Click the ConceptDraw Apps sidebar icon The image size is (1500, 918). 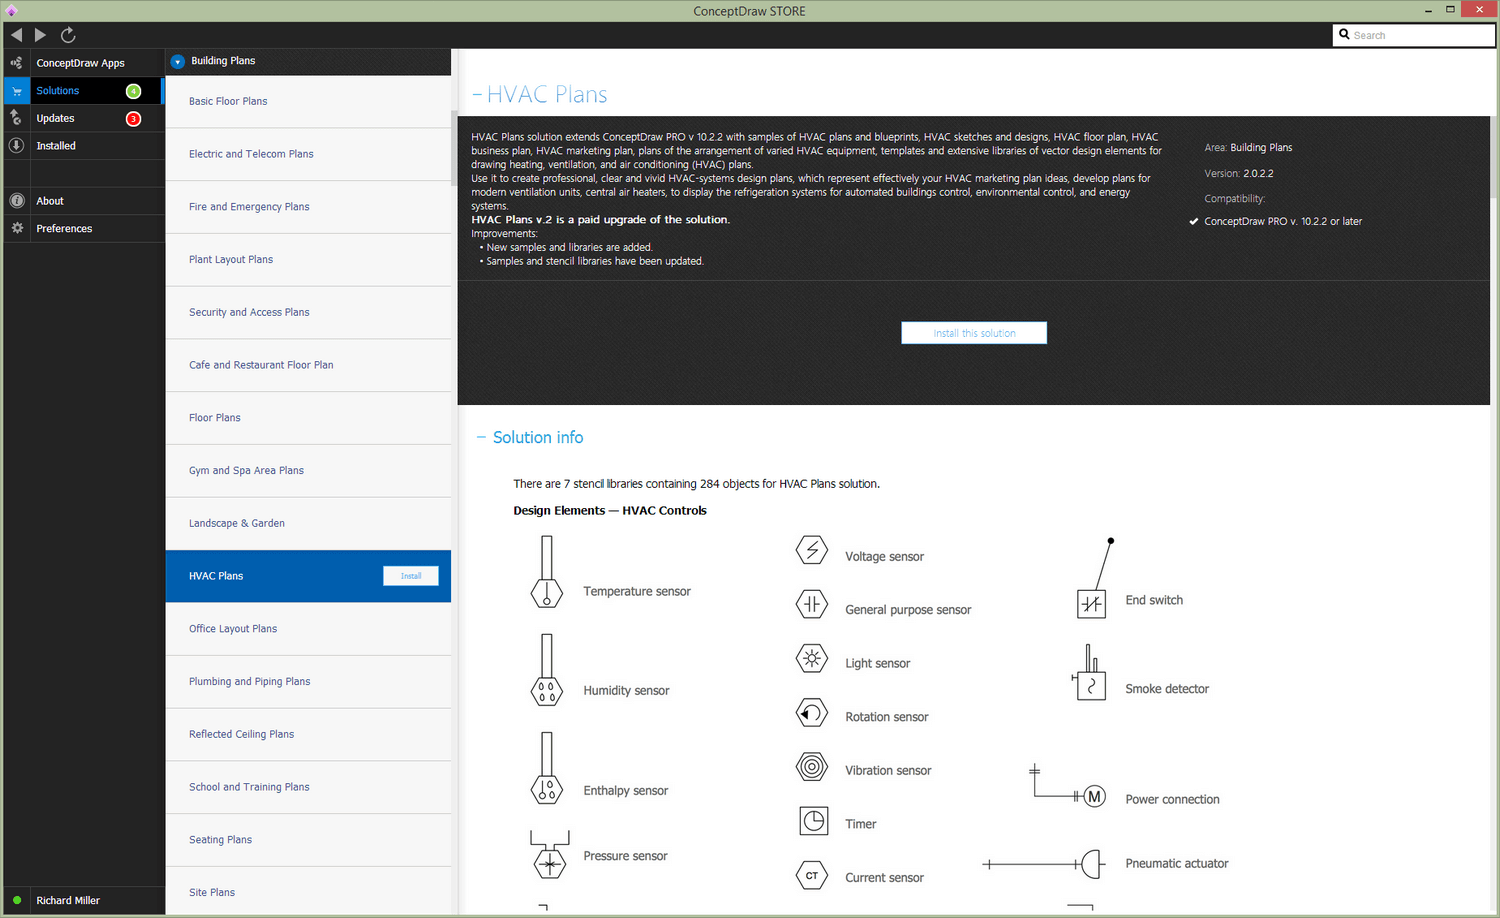[x=16, y=63]
